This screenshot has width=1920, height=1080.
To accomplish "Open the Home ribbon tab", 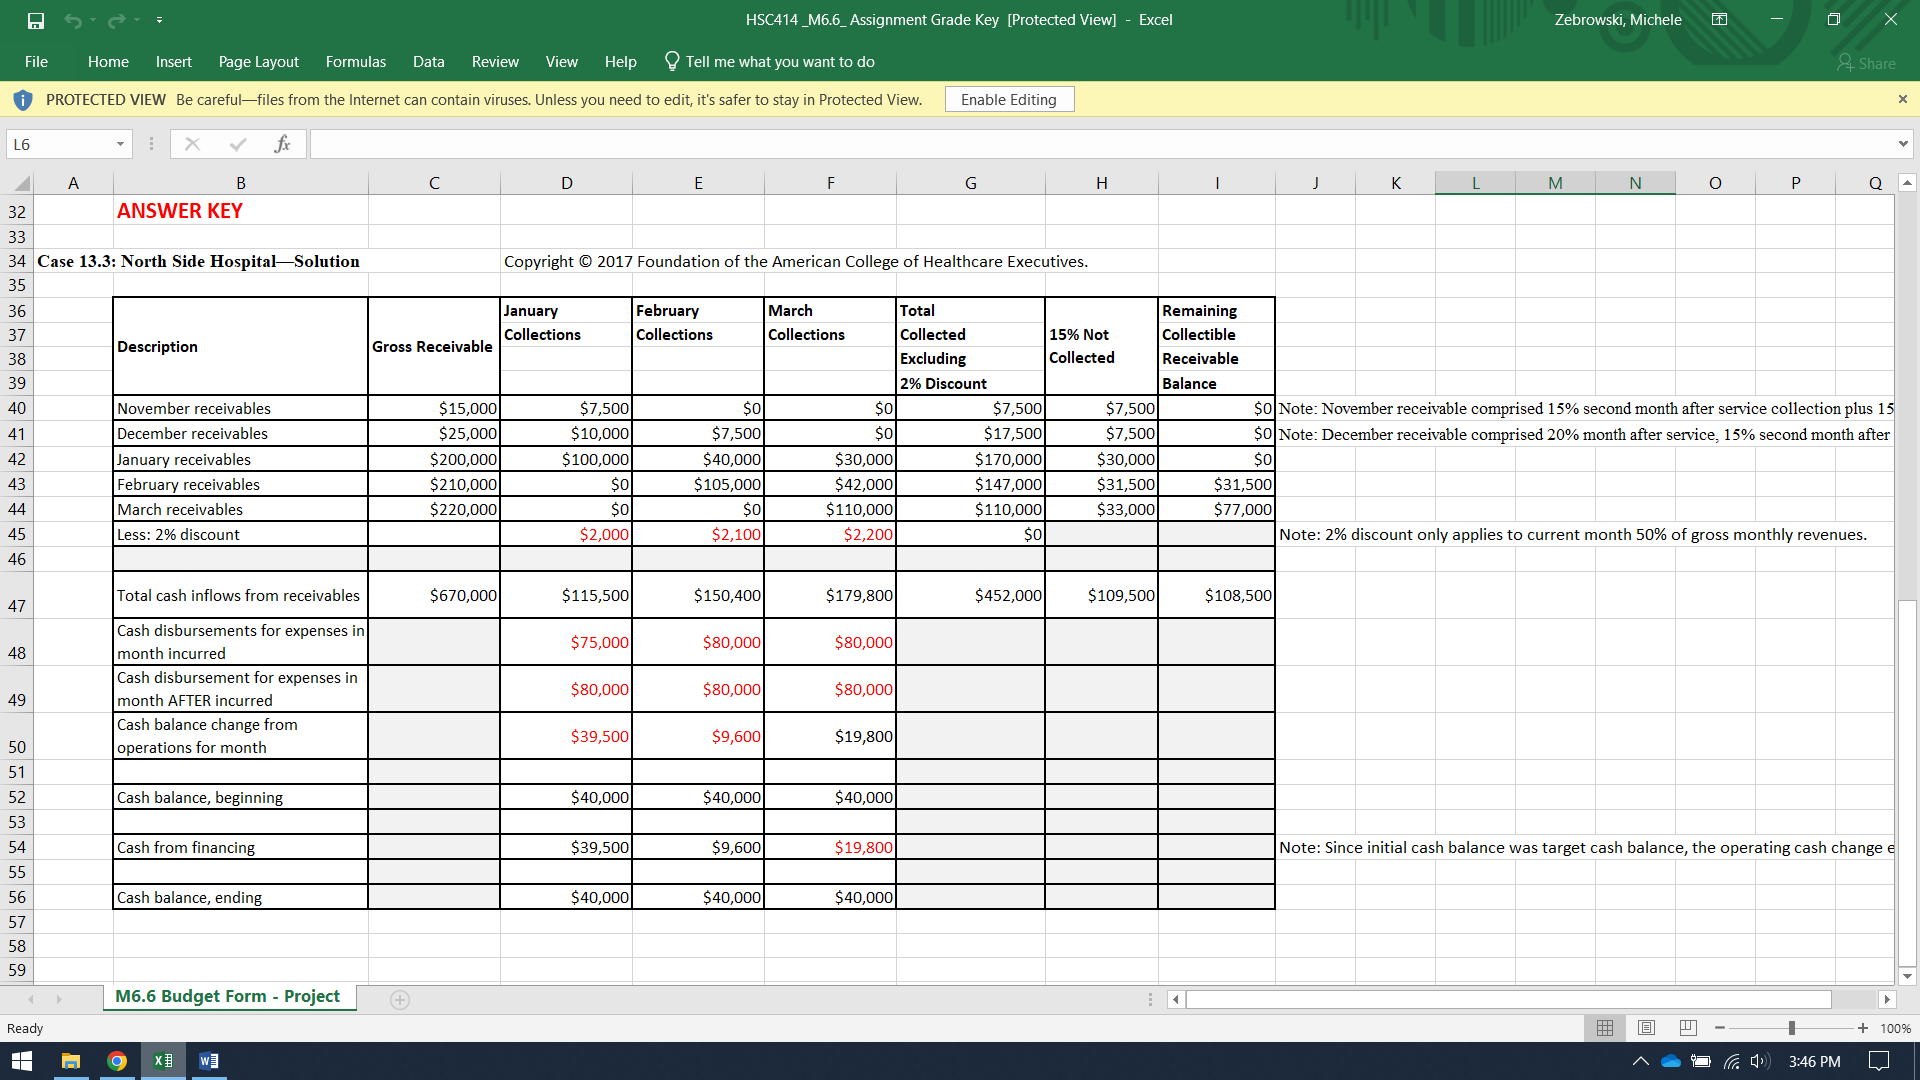I will (108, 62).
